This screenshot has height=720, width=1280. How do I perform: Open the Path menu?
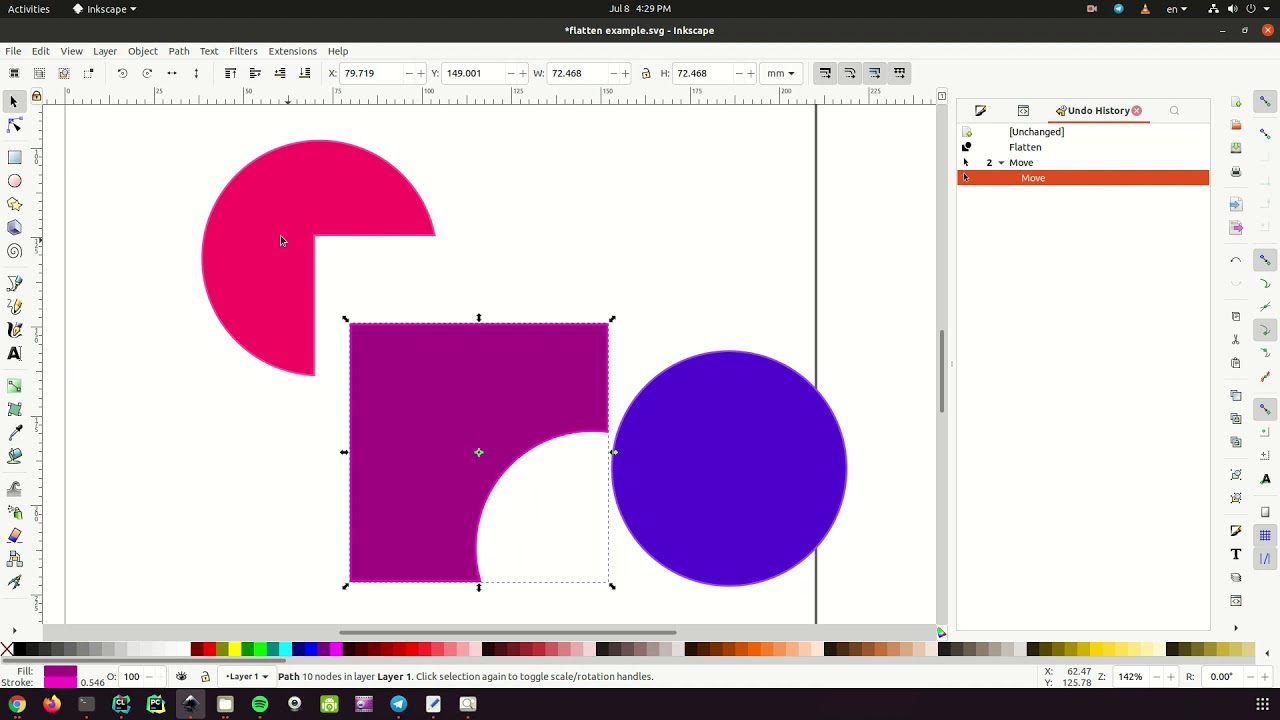click(x=179, y=51)
